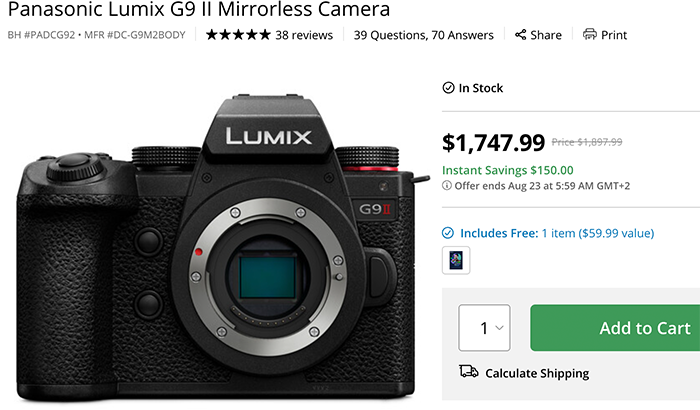Open the quantity dropdown
This screenshot has width=700, height=410.
(484, 328)
